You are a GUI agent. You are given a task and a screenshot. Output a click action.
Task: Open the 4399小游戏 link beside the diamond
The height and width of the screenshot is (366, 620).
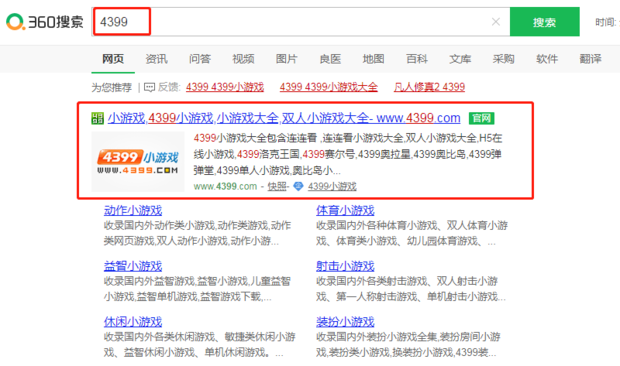(332, 186)
